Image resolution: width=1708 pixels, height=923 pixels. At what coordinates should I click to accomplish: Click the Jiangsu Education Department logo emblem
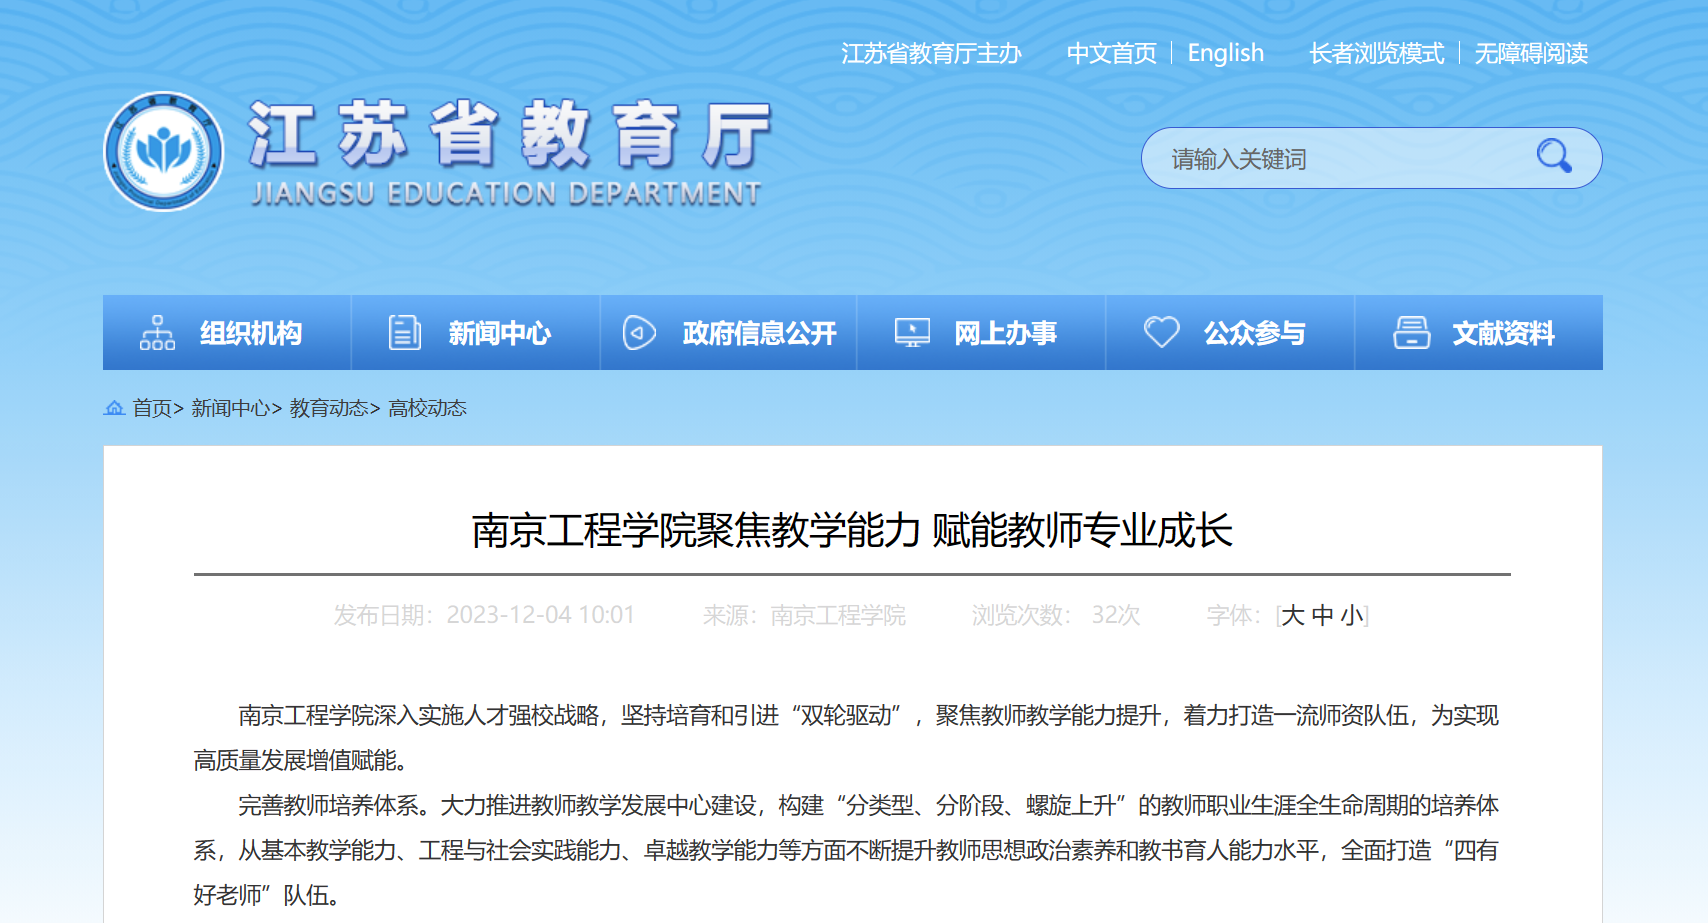point(164,152)
